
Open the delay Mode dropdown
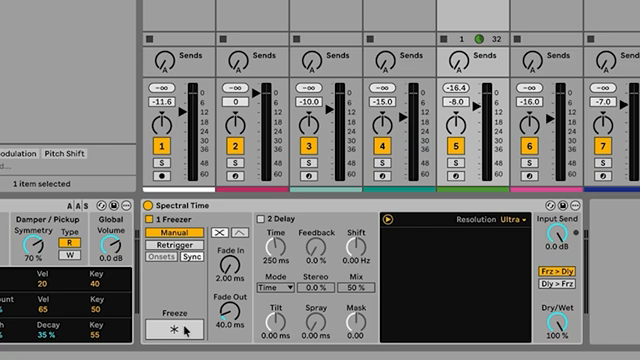276,288
